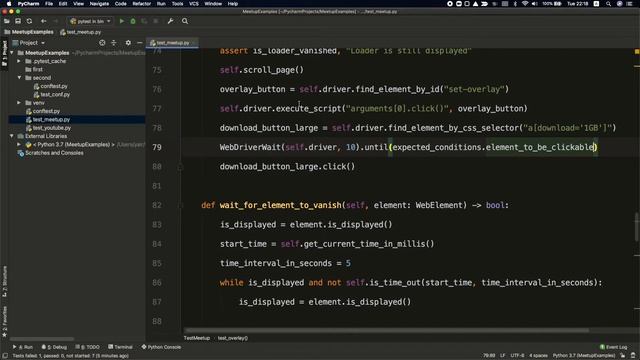The height and width of the screenshot is (360, 640).
Task: Expand the venv folder
Action: pyautogui.click(x=19, y=103)
